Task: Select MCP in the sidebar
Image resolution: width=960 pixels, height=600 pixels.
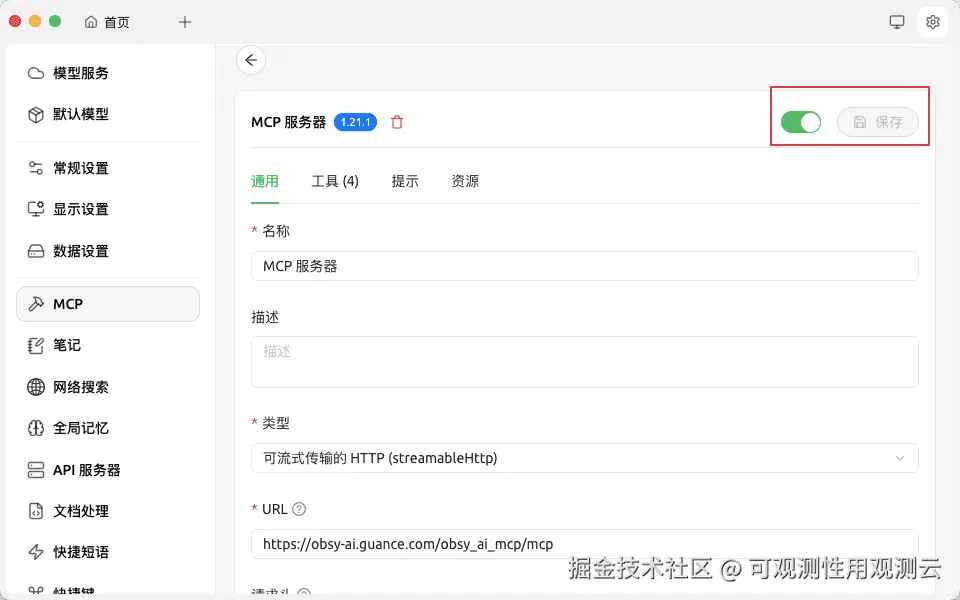Action: coord(108,304)
